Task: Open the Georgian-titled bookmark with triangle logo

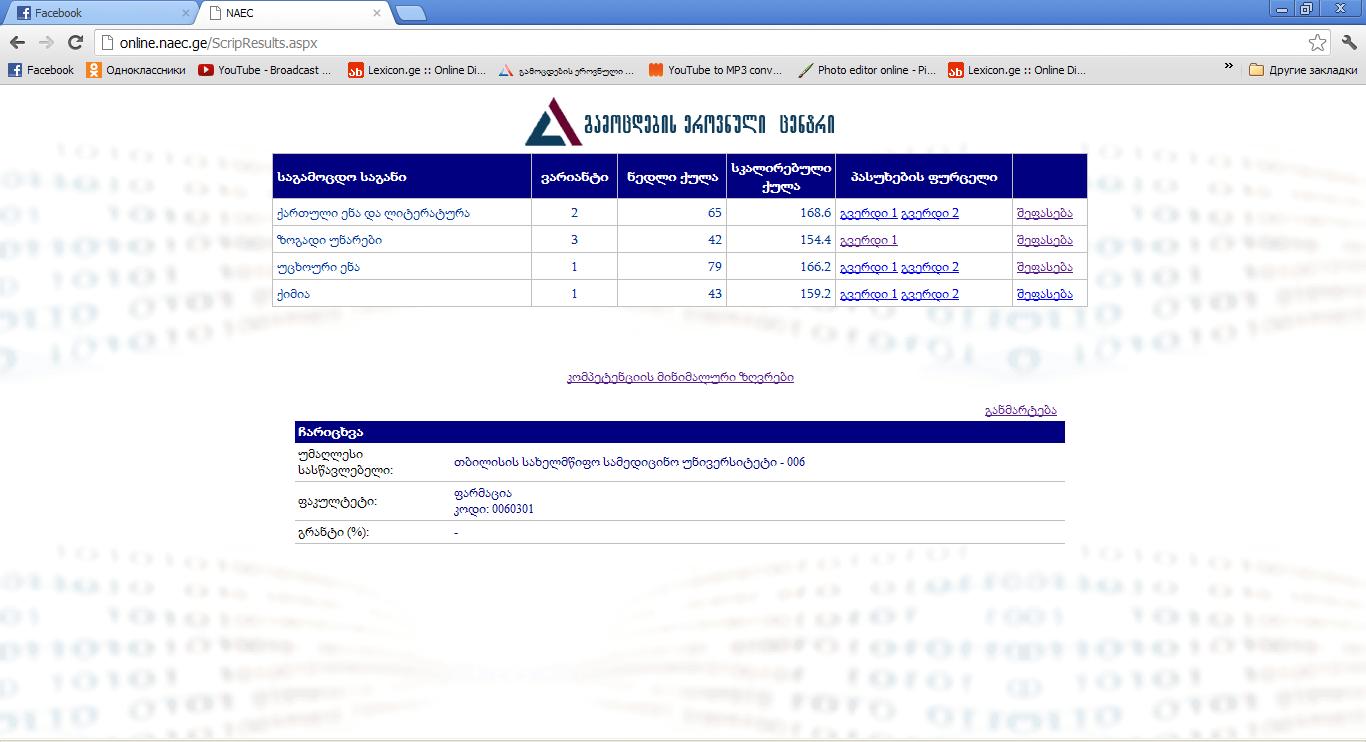Action: tap(567, 70)
